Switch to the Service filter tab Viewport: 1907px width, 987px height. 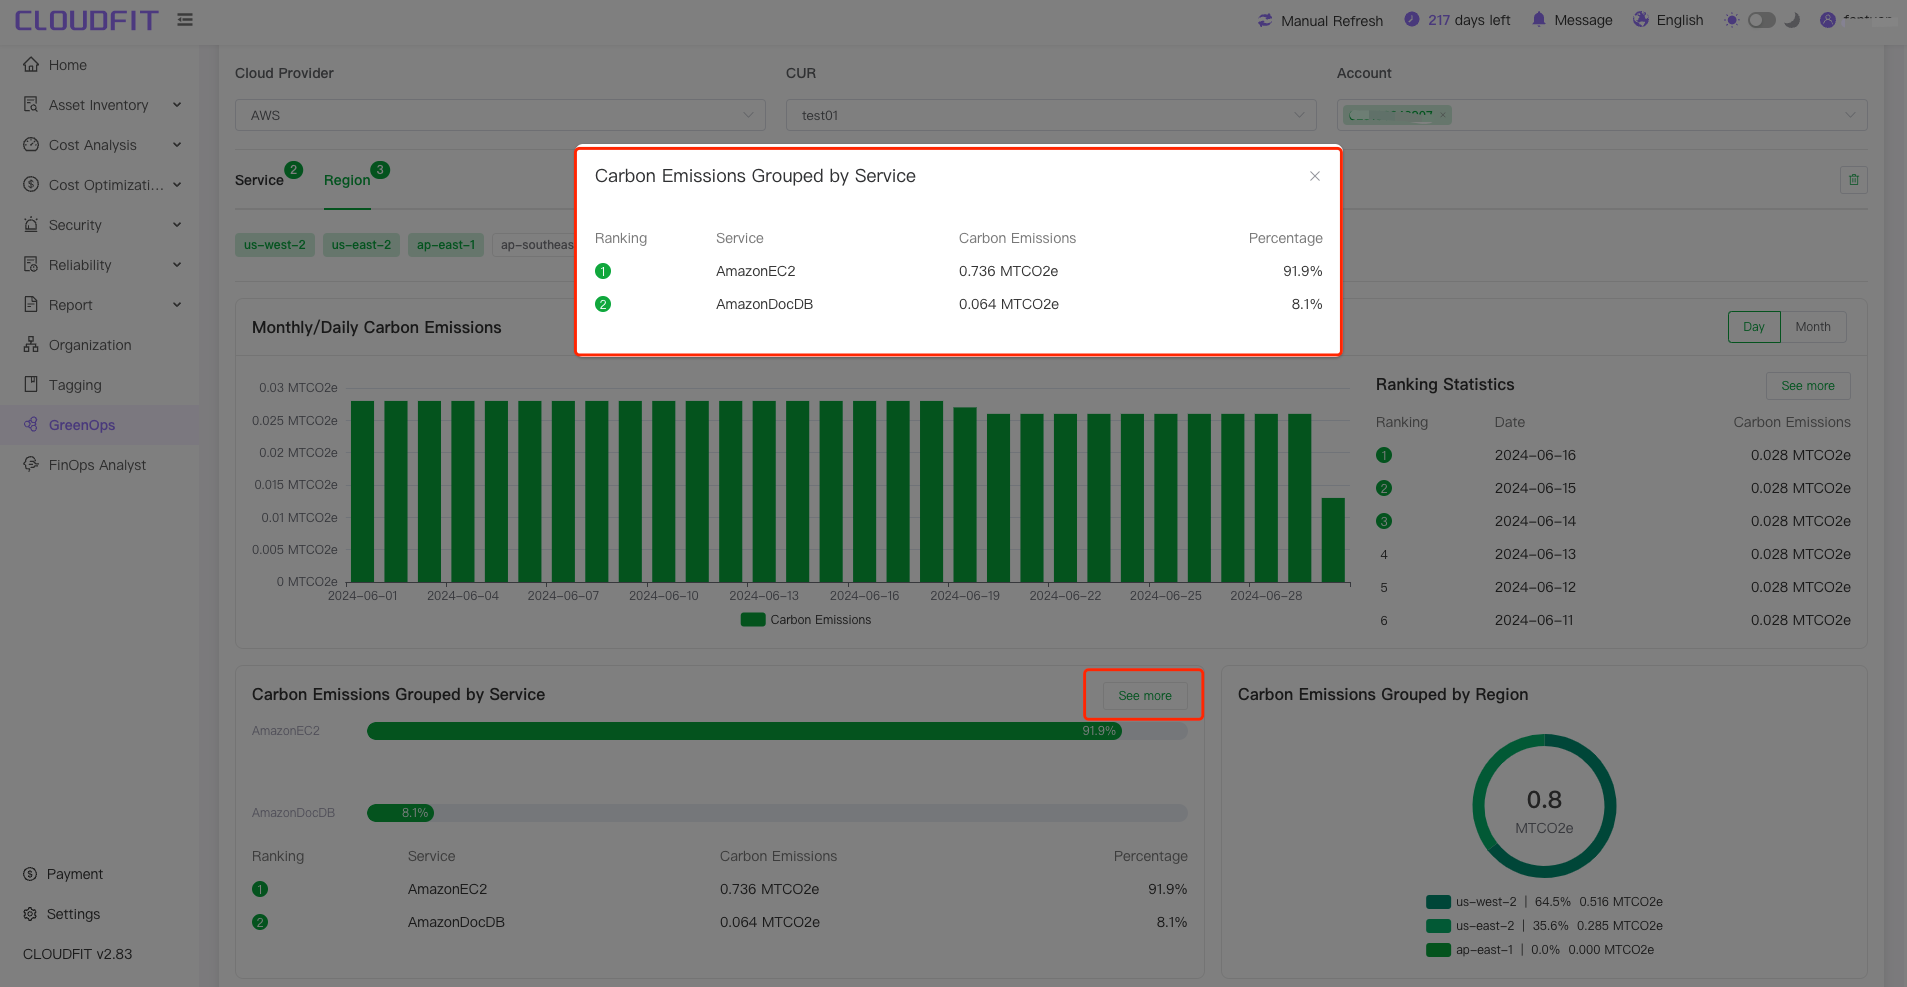point(259,180)
